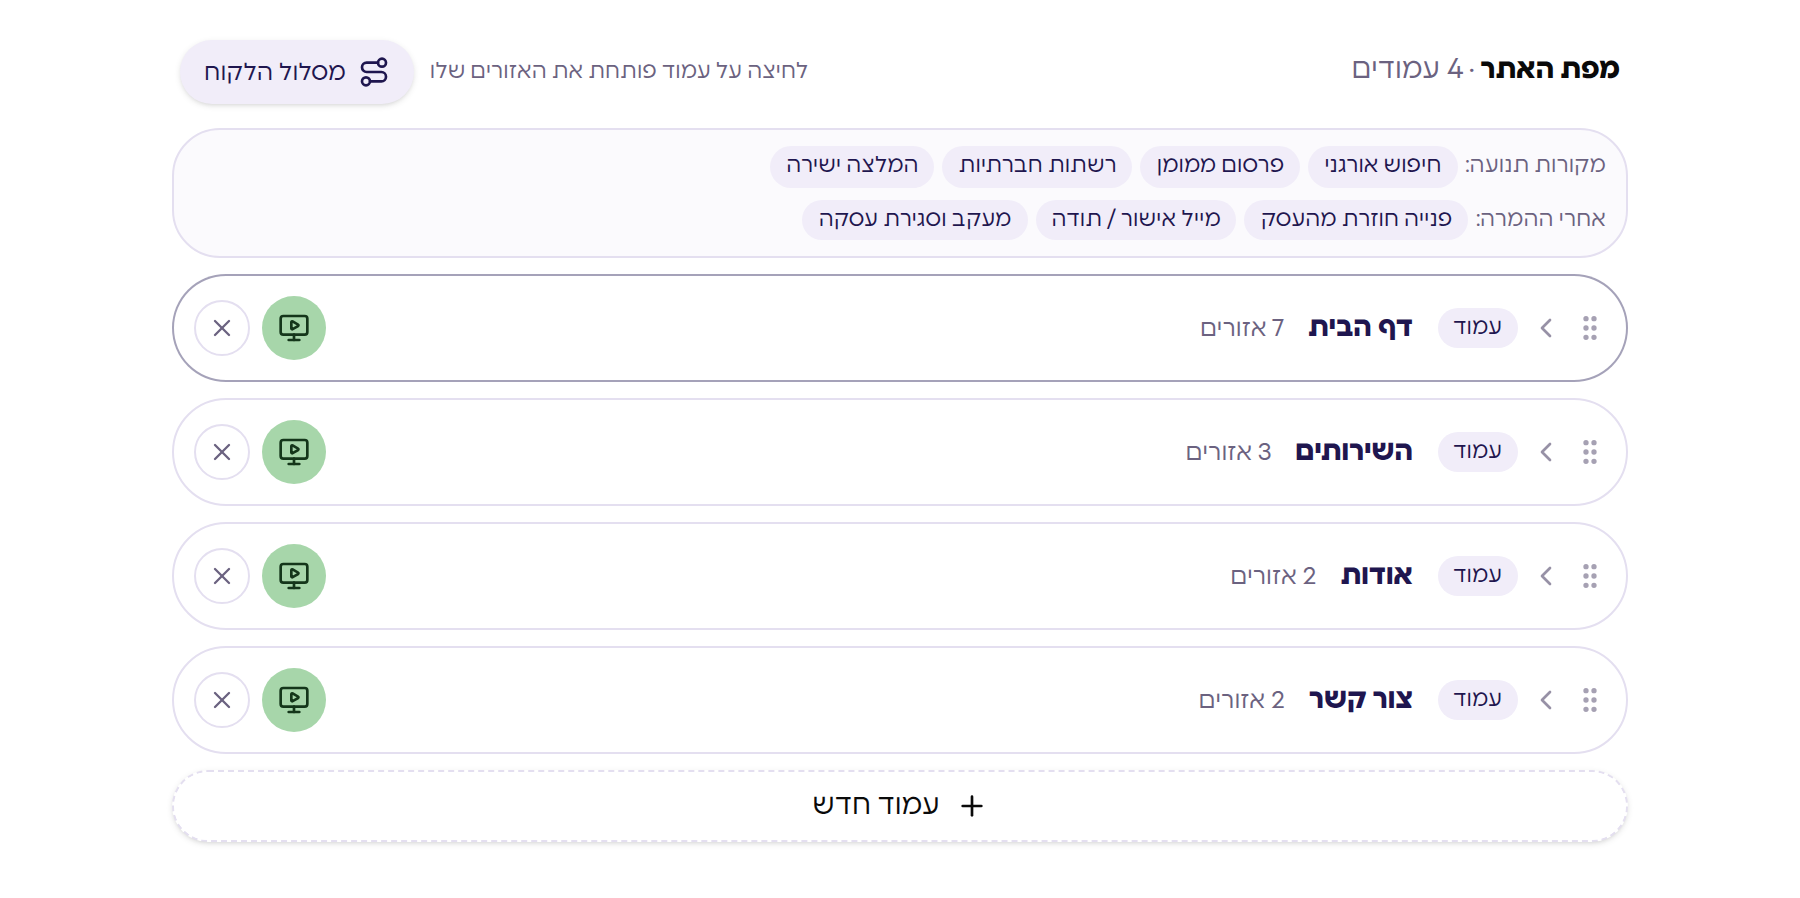Click the preview monitor icon for צור קשר
The height and width of the screenshot is (898, 1800).
tap(294, 700)
